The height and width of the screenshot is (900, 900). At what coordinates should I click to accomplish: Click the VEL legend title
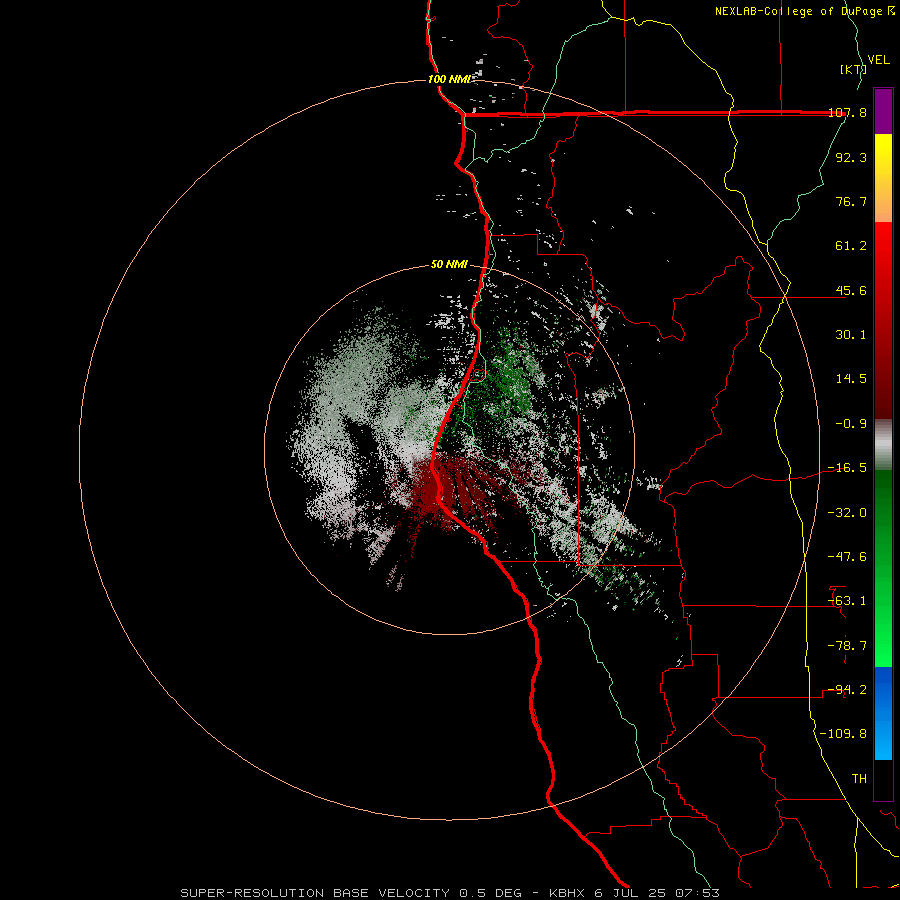(878, 60)
